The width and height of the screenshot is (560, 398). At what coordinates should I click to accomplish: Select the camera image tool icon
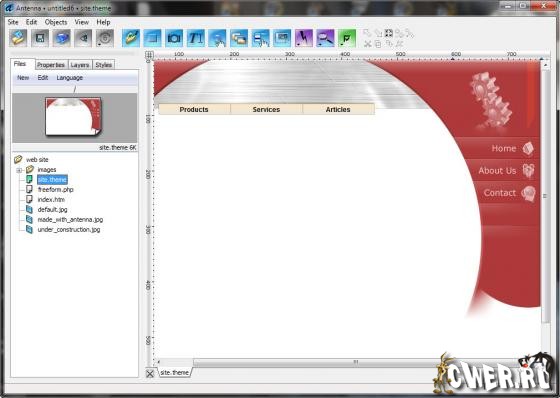(174, 38)
